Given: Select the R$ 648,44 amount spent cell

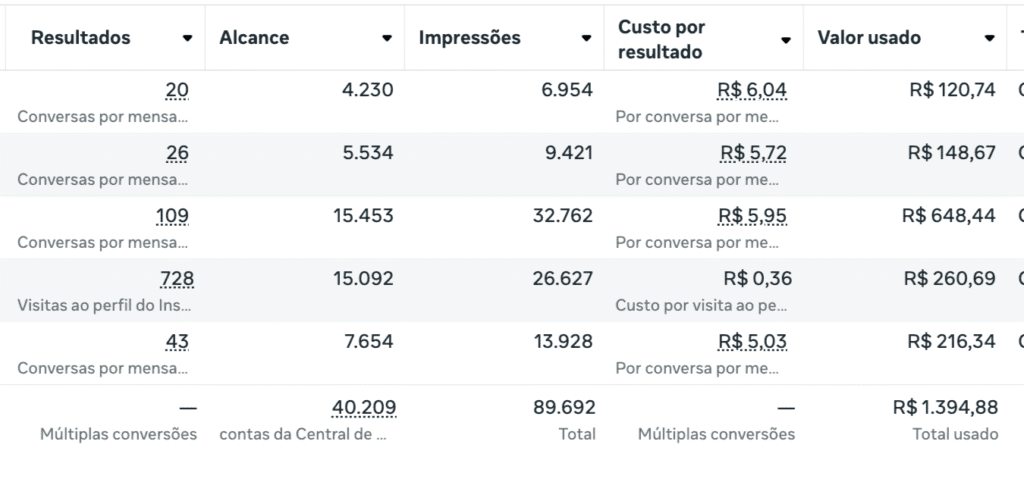Looking at the screenshot, I should 949,216.
